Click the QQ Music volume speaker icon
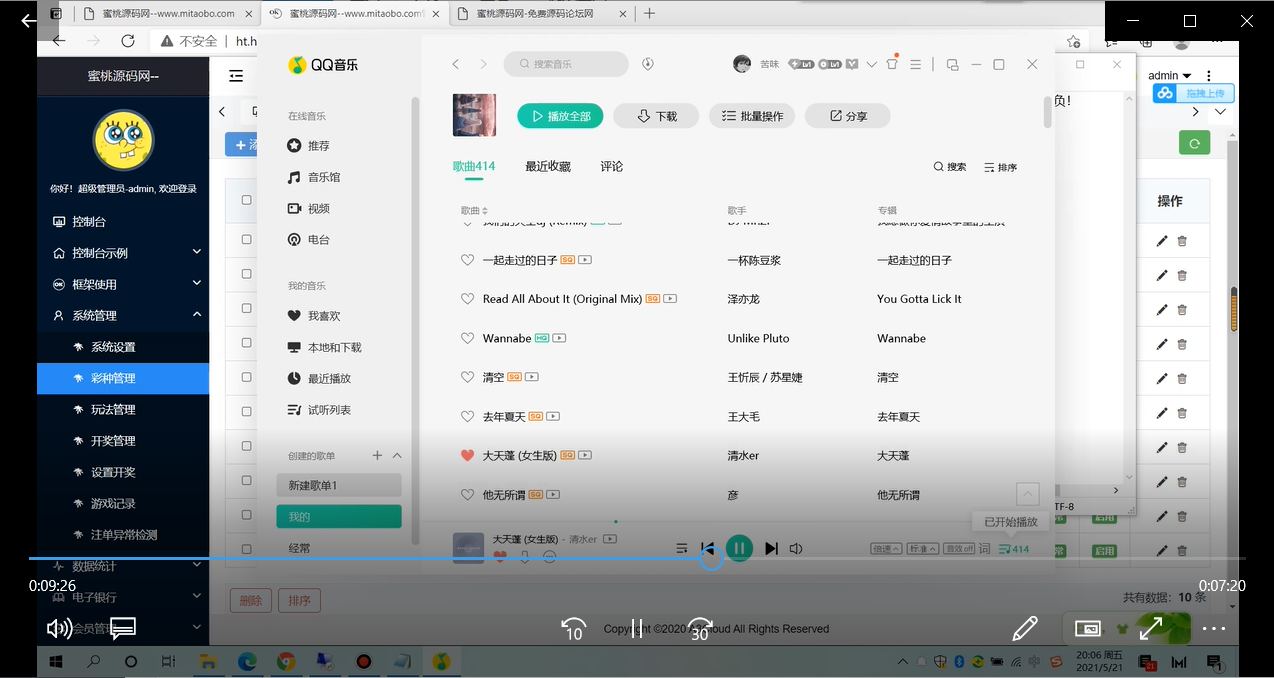Image resolution: width=1274 pixels, height=678 pixels. [x=796, y=548]
